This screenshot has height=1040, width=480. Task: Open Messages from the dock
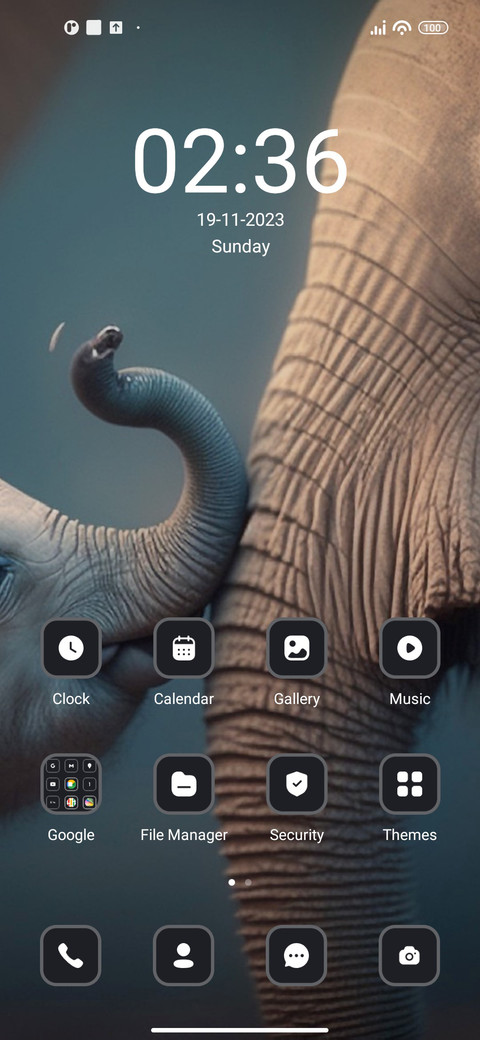coord(296,956)
